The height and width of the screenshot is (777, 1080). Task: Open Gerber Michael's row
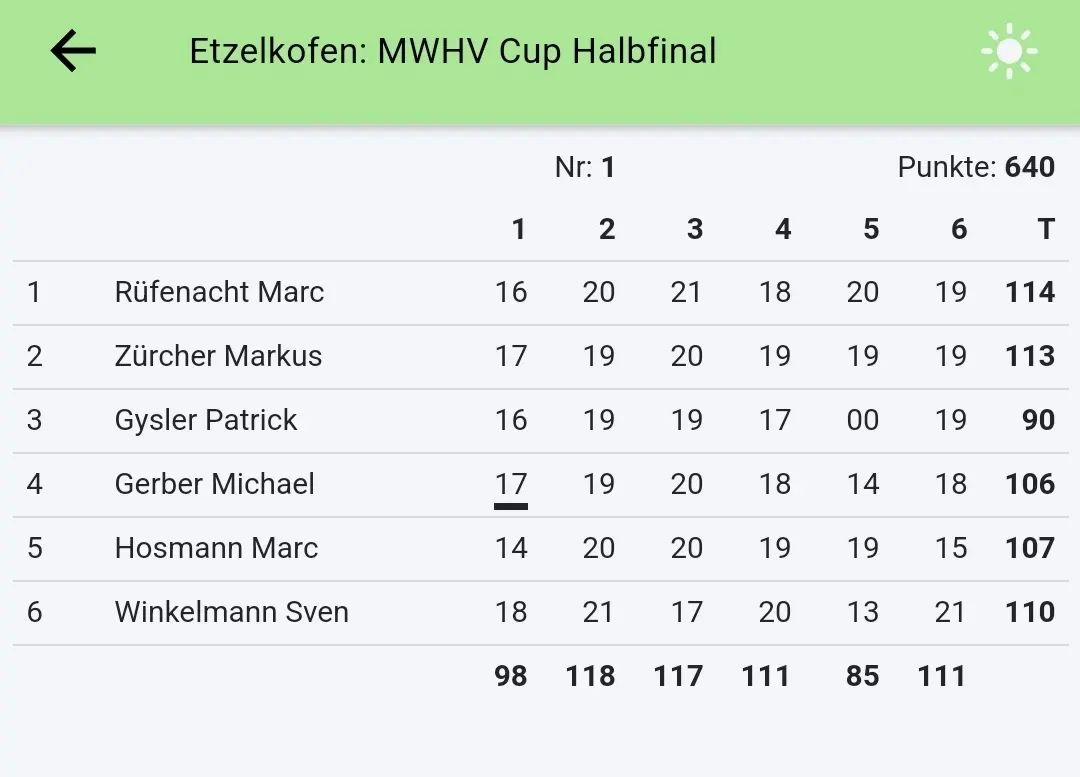214,484
